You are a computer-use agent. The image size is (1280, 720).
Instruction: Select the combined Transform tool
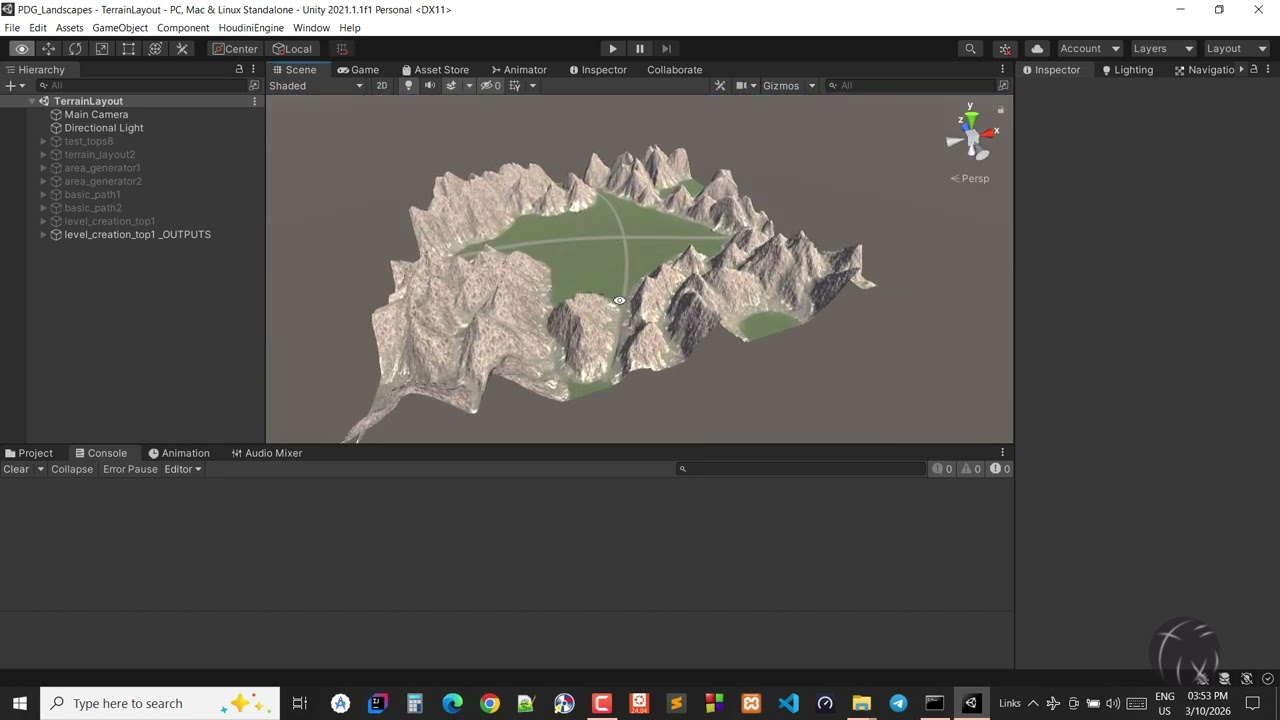point(155,49)
